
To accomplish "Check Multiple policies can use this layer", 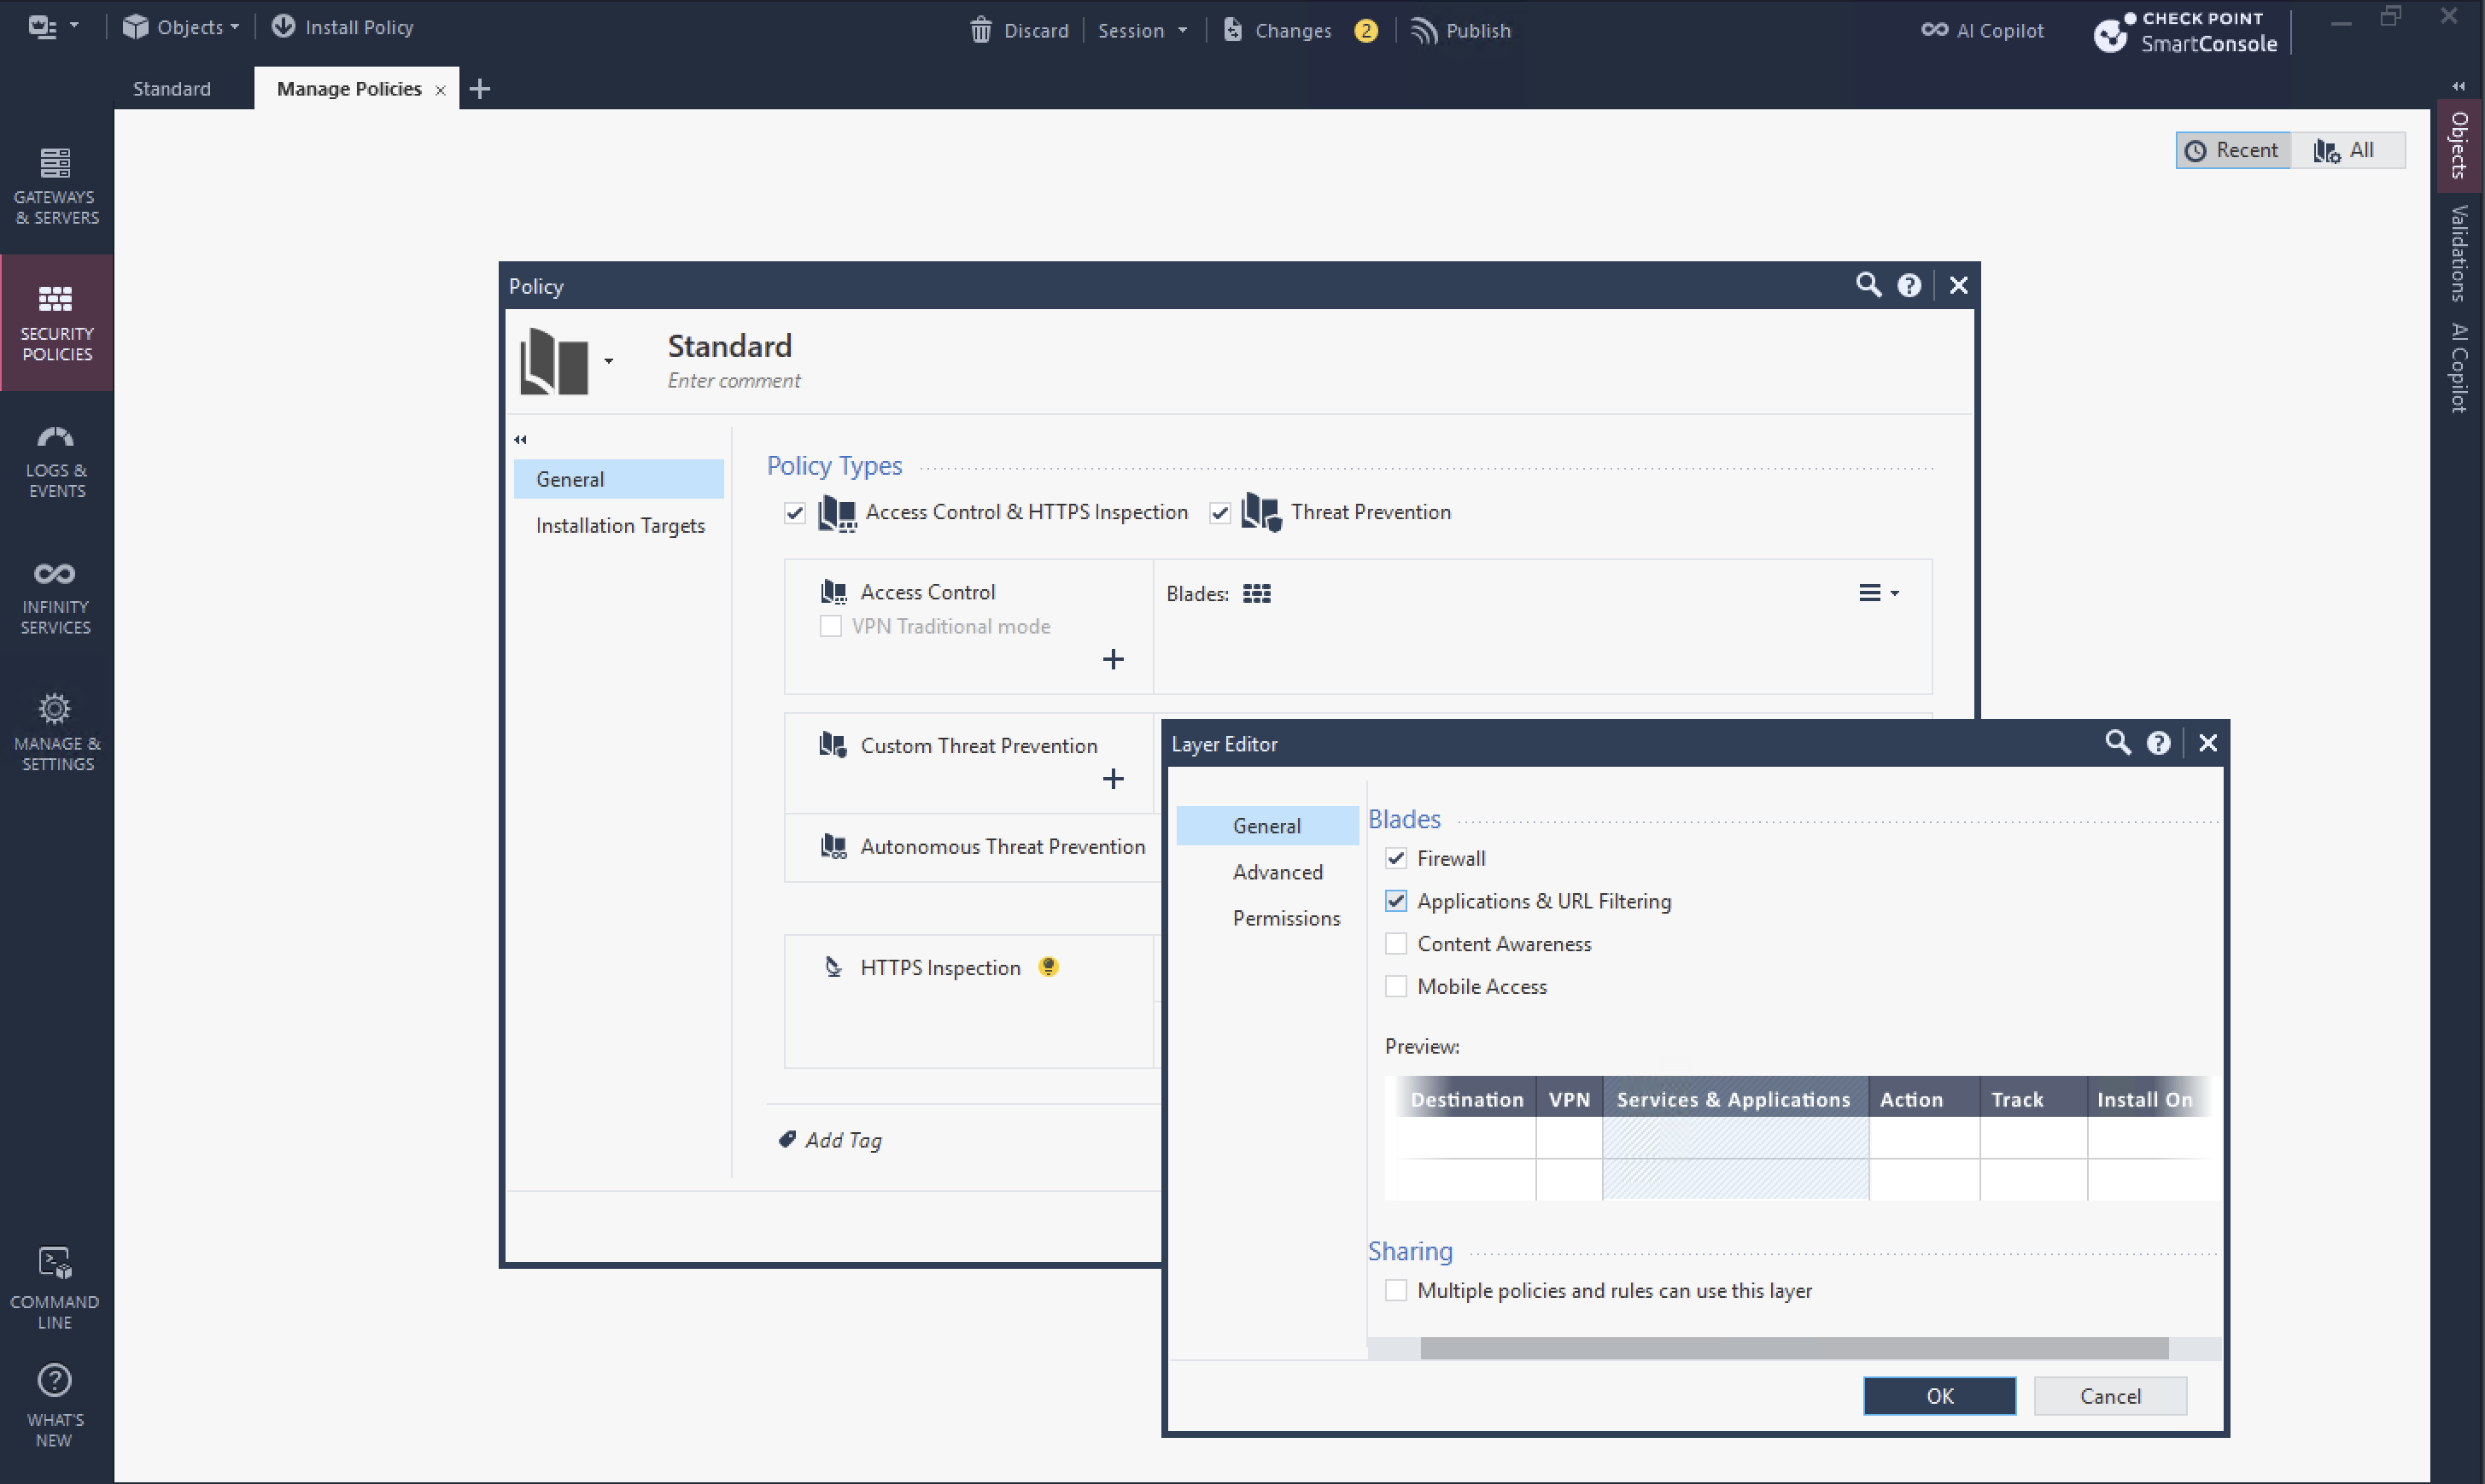I will (x=1396, y=1290).
